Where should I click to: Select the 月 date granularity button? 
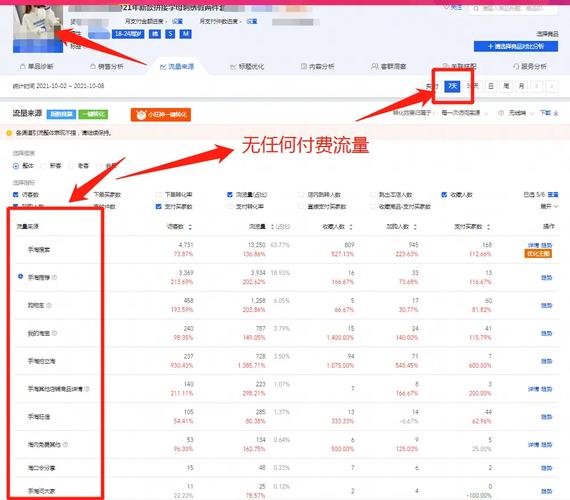[x=521, y=86]
